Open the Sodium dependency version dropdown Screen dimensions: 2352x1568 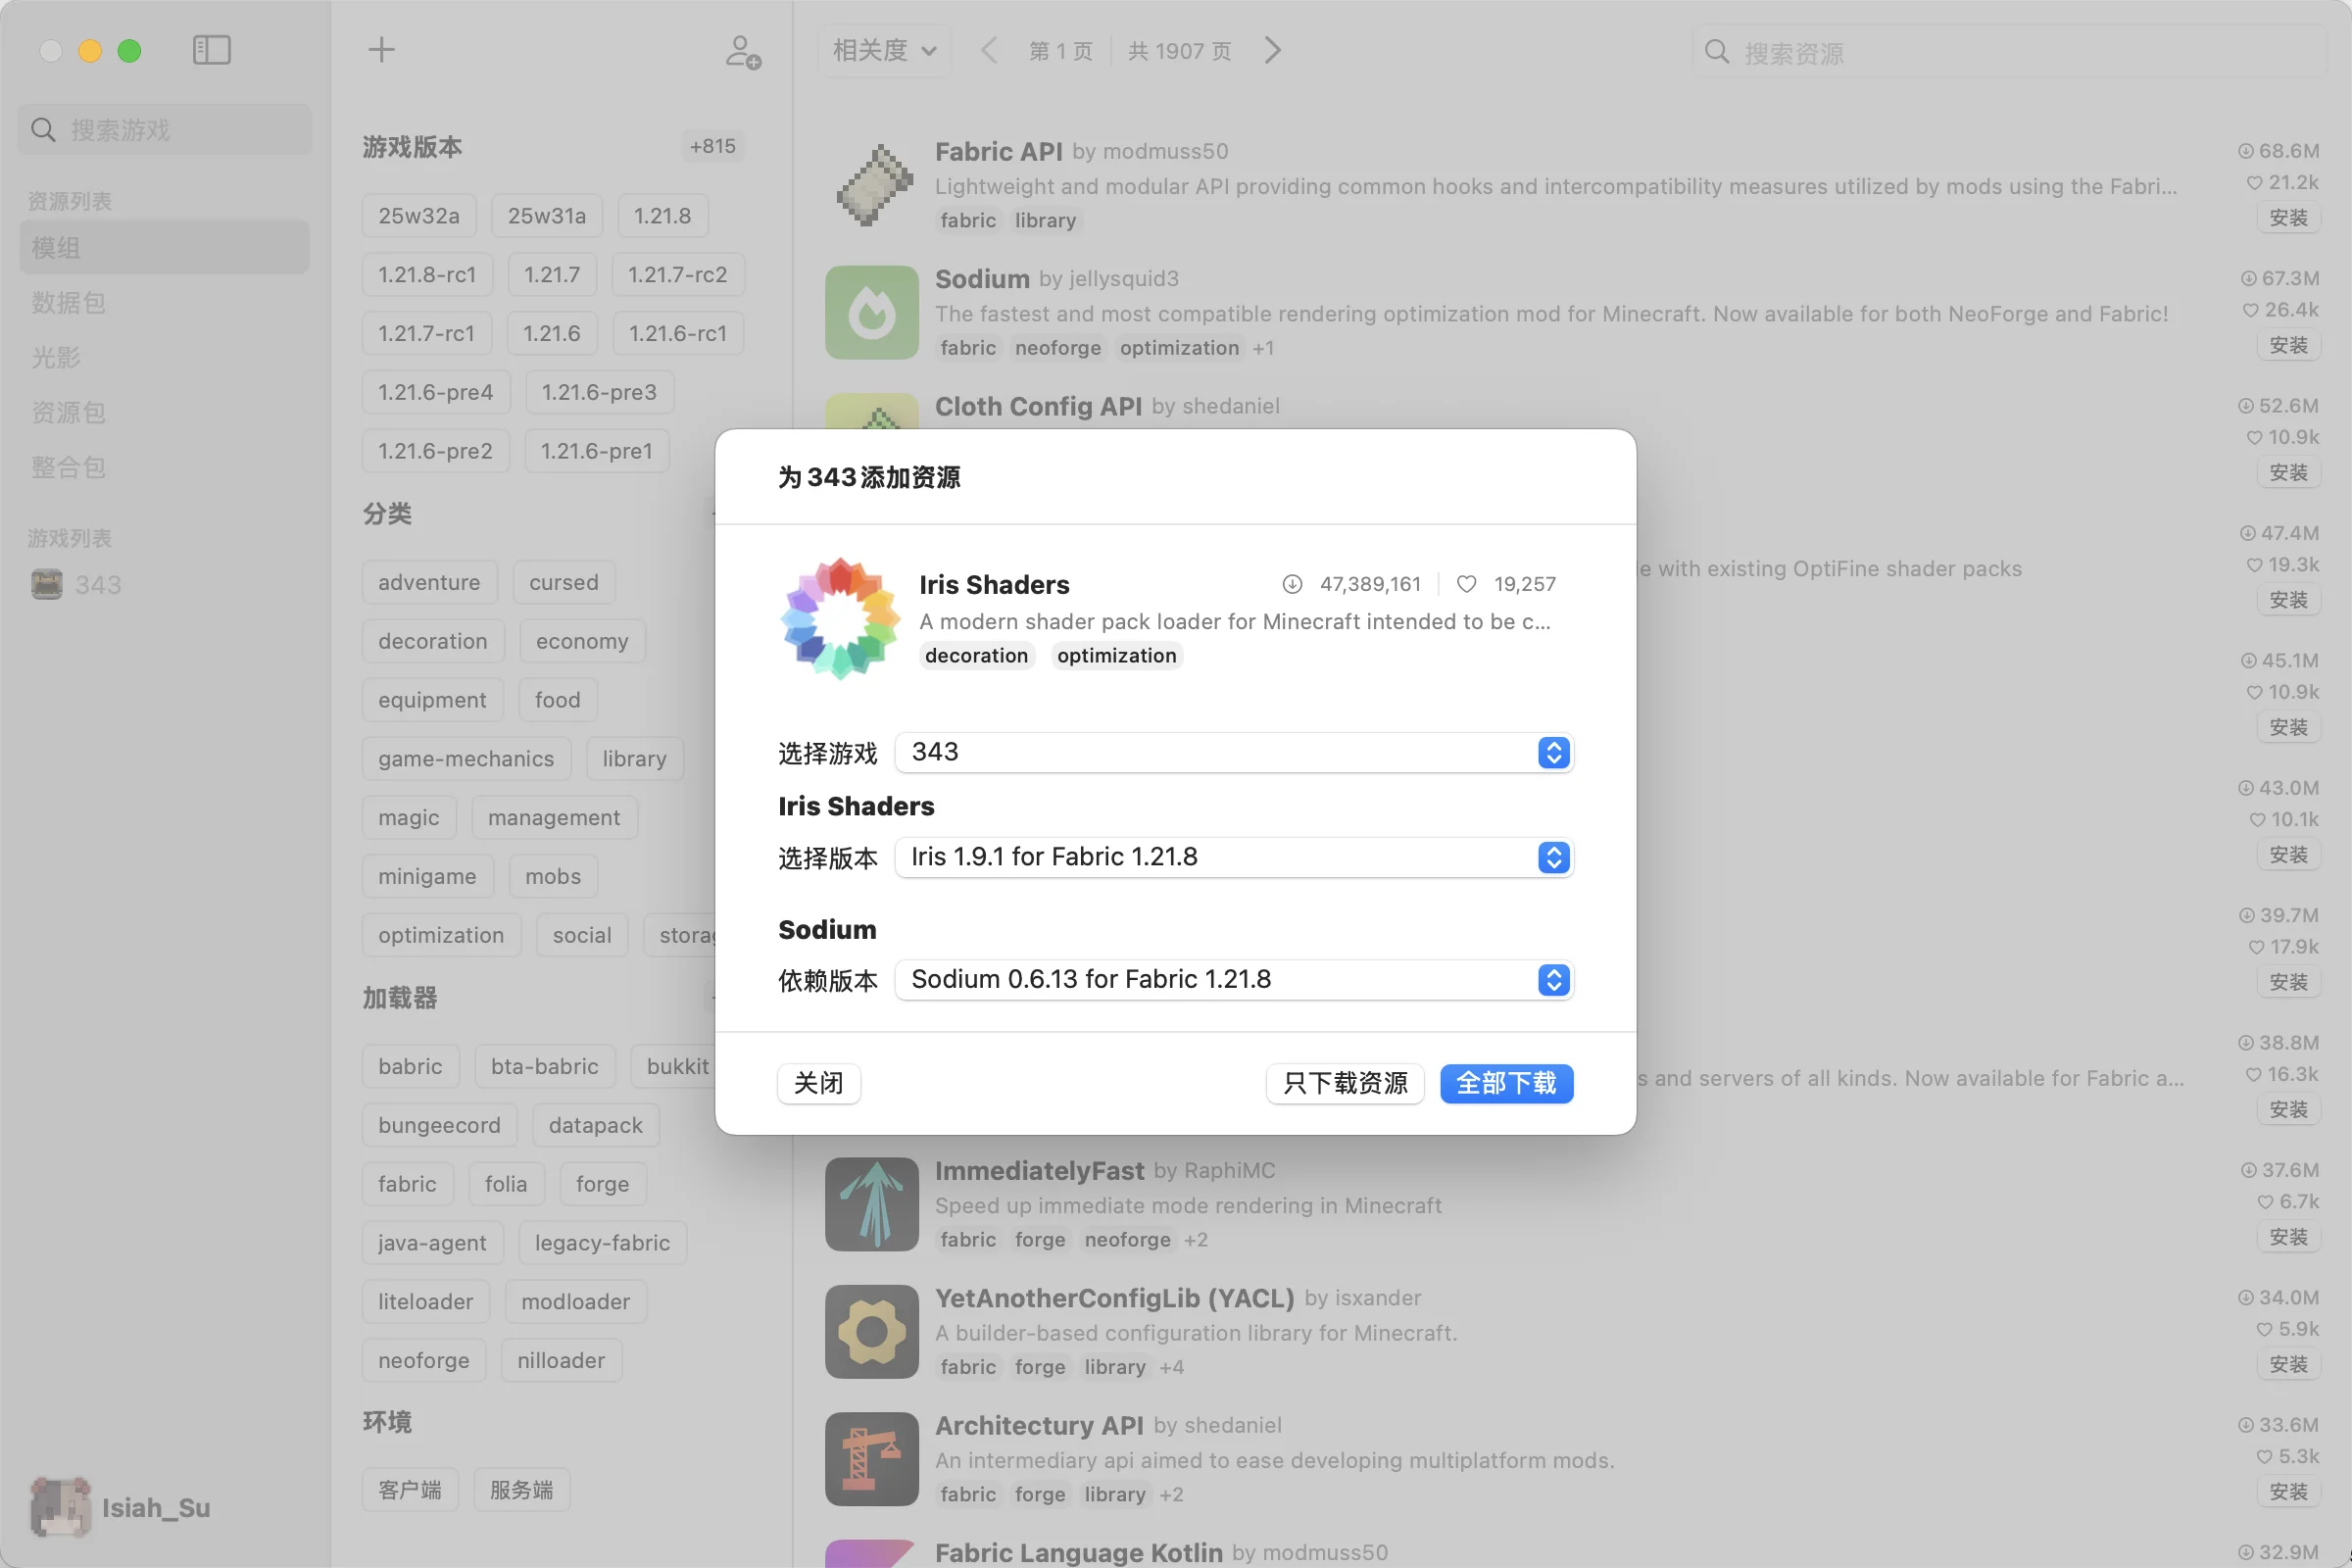[x=1233, y=979]
